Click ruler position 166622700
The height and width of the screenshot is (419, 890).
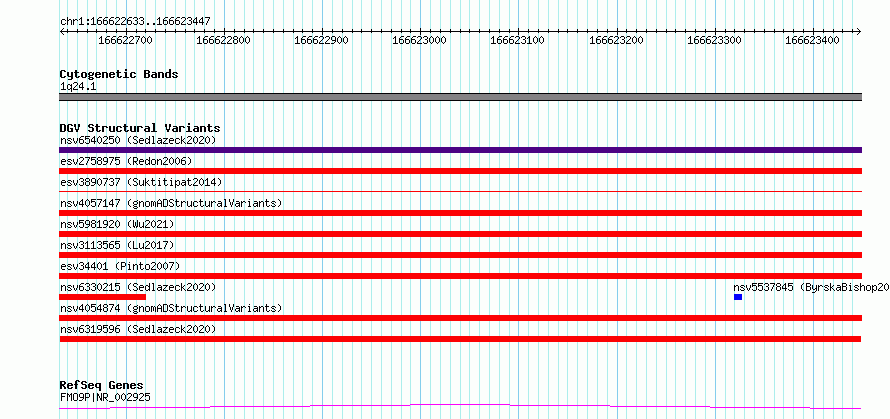(x=125, y=40)
